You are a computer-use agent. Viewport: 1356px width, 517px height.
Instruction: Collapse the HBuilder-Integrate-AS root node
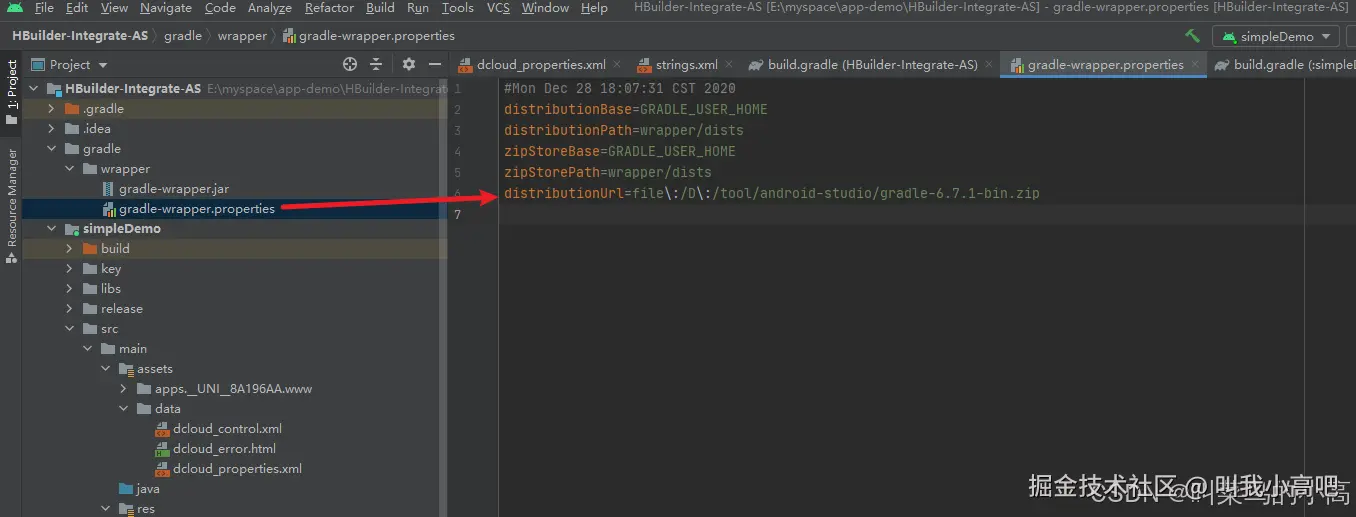(x=33, y=89)
